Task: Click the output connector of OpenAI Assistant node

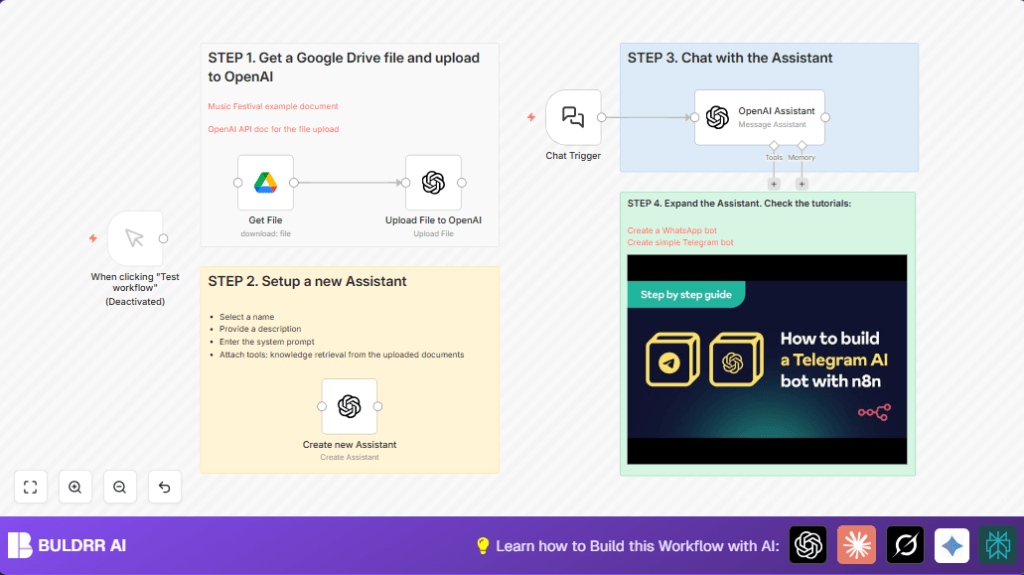Action: pyautogui.click(x=825, y=118)
